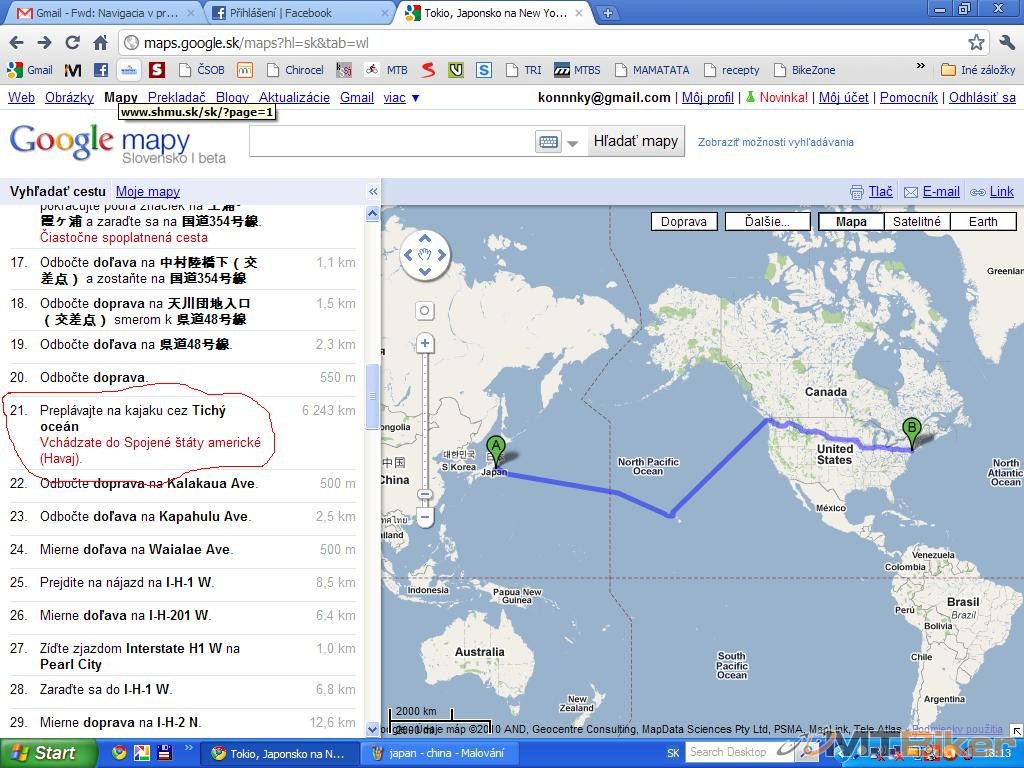The height and width of the screenshot is (768, 1024).
Task: Switch to the Facebook Přihlášení tab
Action: (x=298, y=13)
